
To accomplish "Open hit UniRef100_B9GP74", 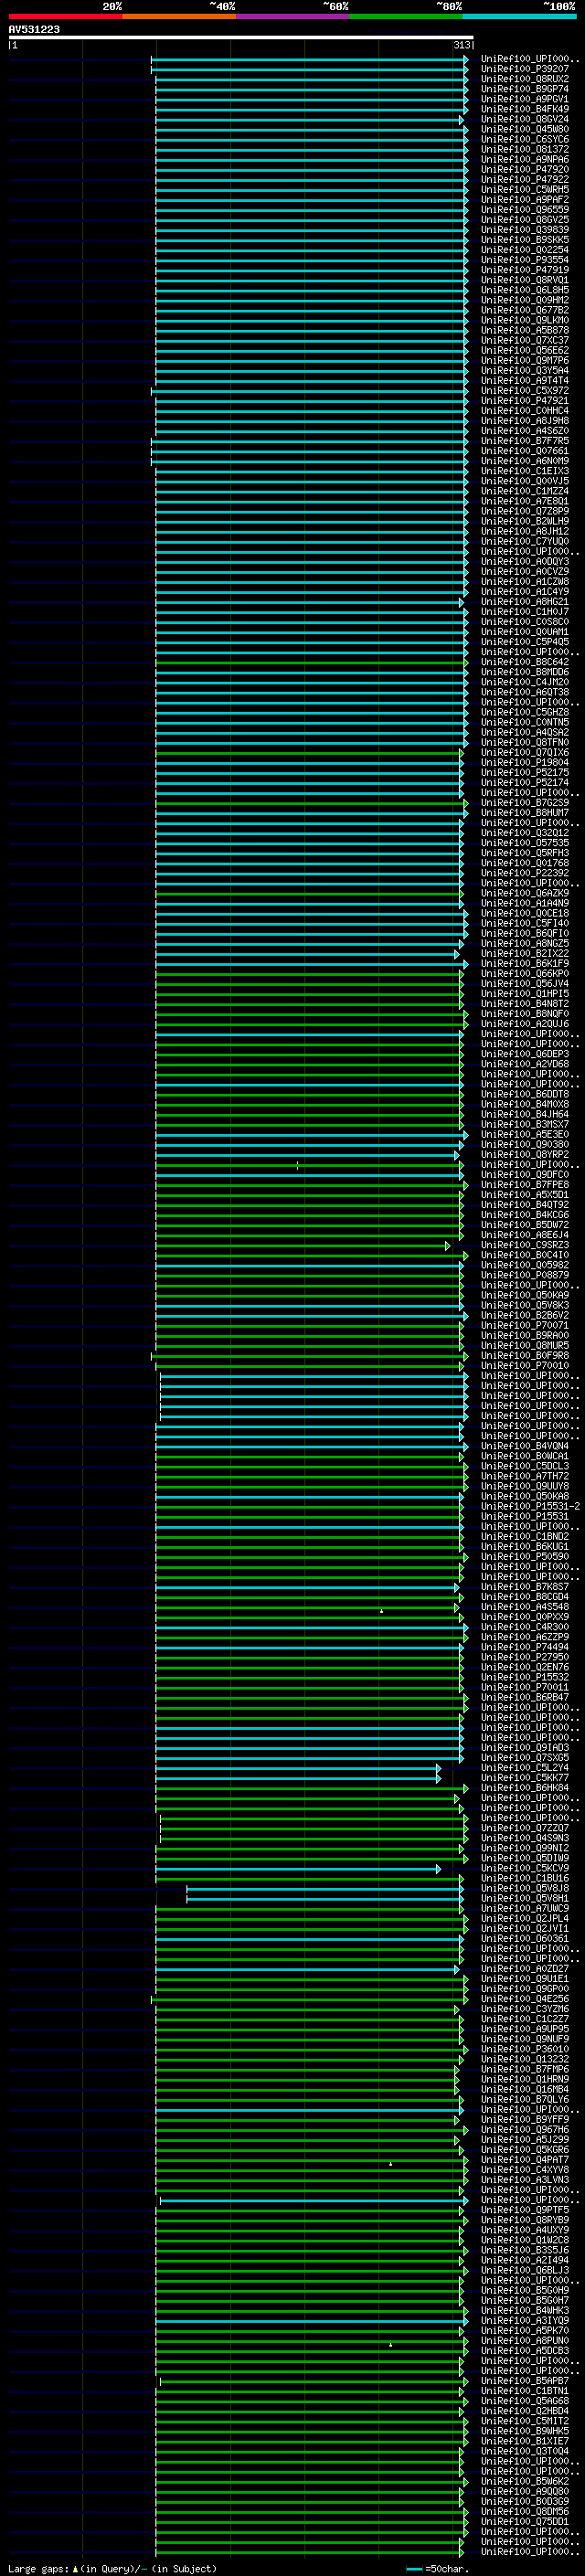I will coord(525,90).
